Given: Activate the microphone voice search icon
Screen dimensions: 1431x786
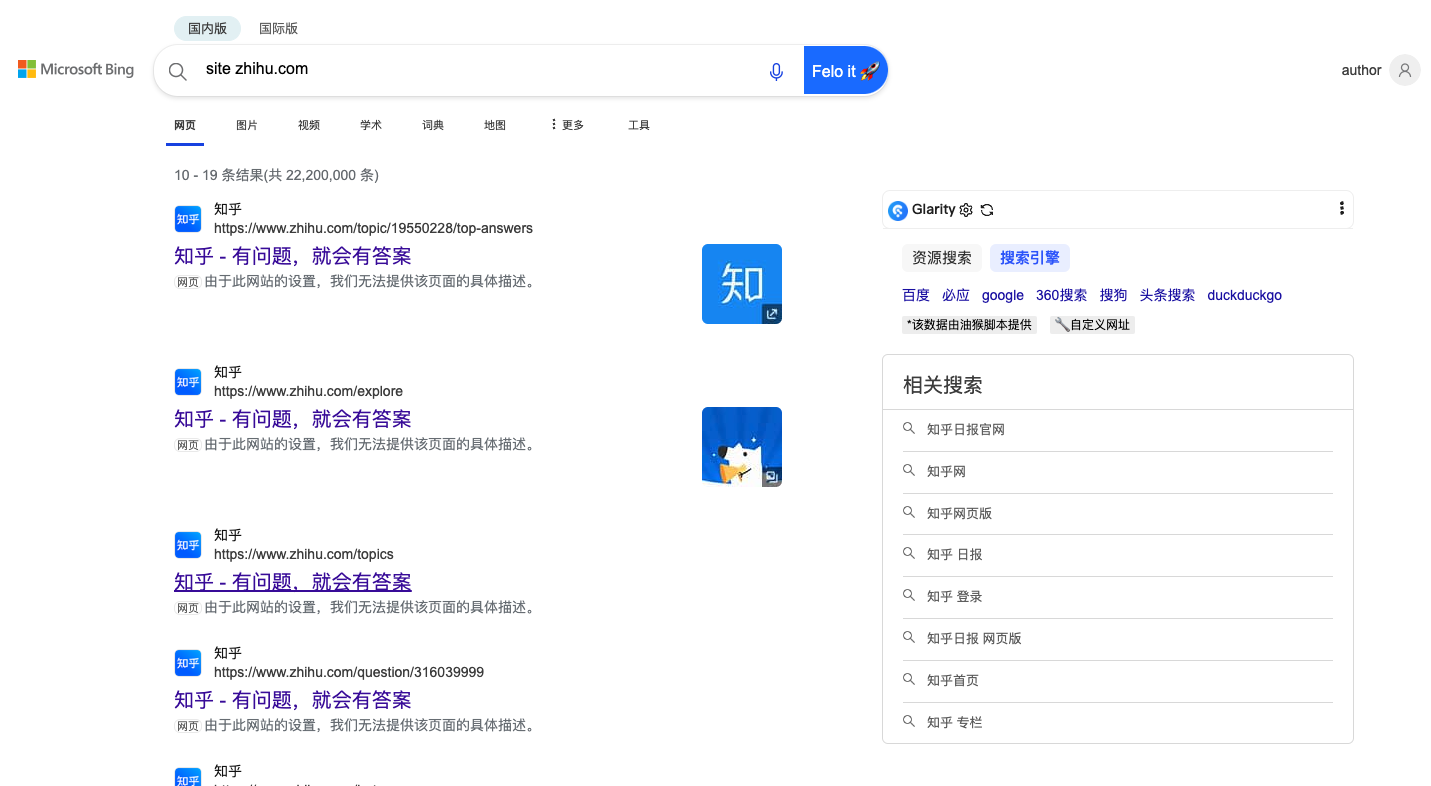Looking at the screenshot, I should 776,71.
